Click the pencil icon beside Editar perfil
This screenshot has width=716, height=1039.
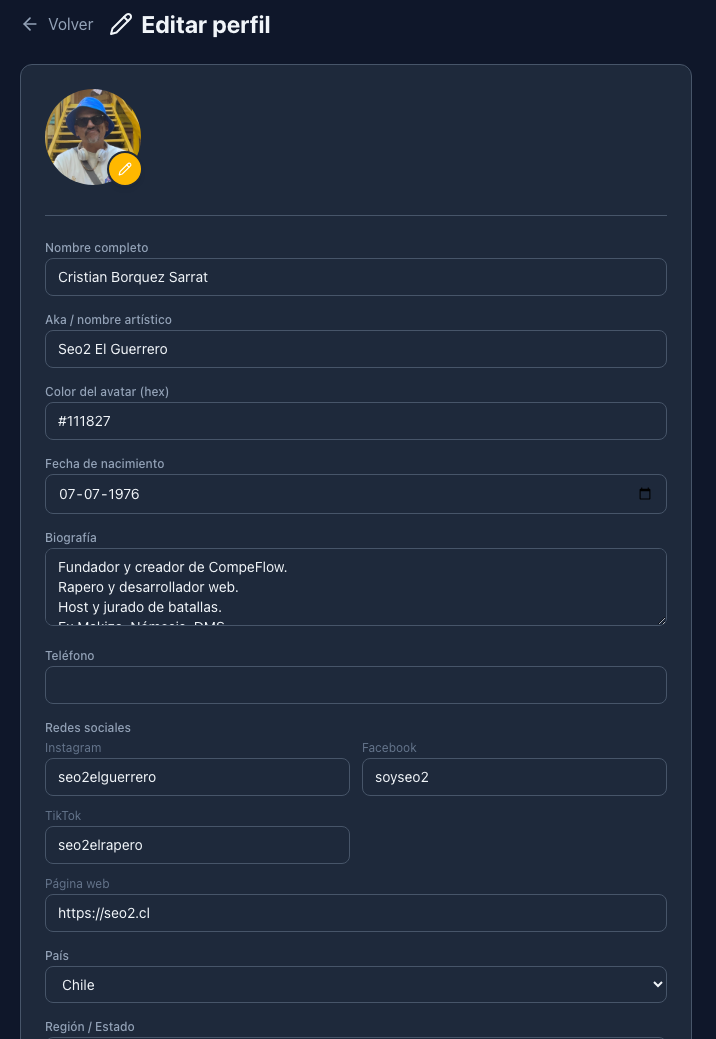121,24
